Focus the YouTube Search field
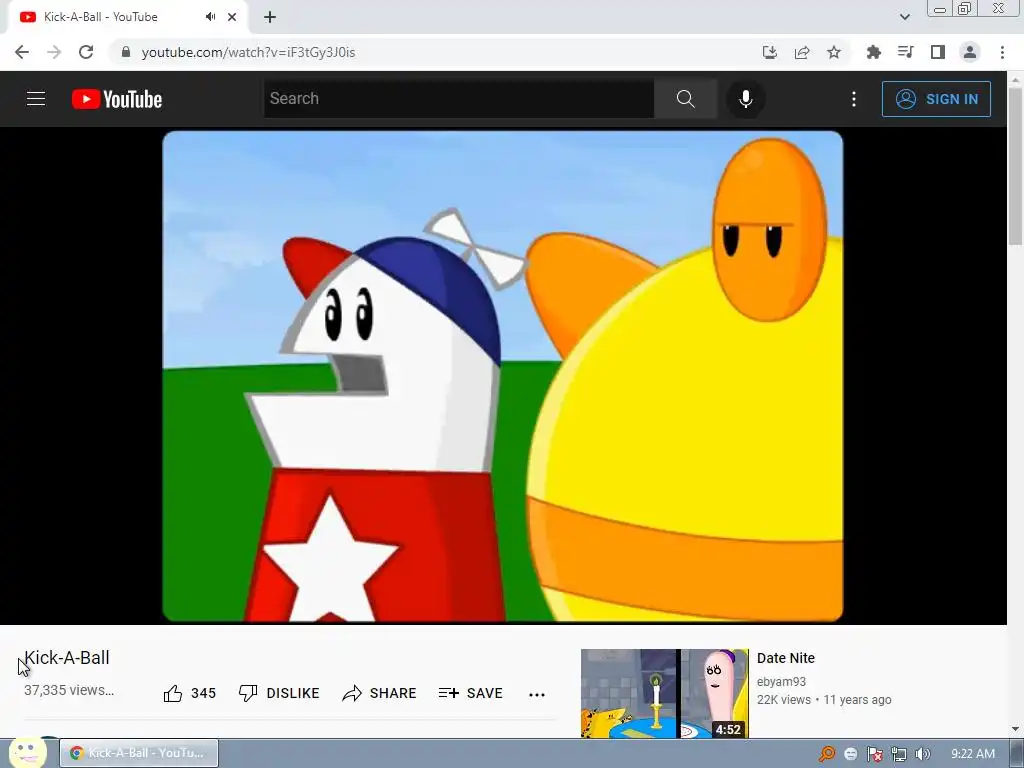 458,99
